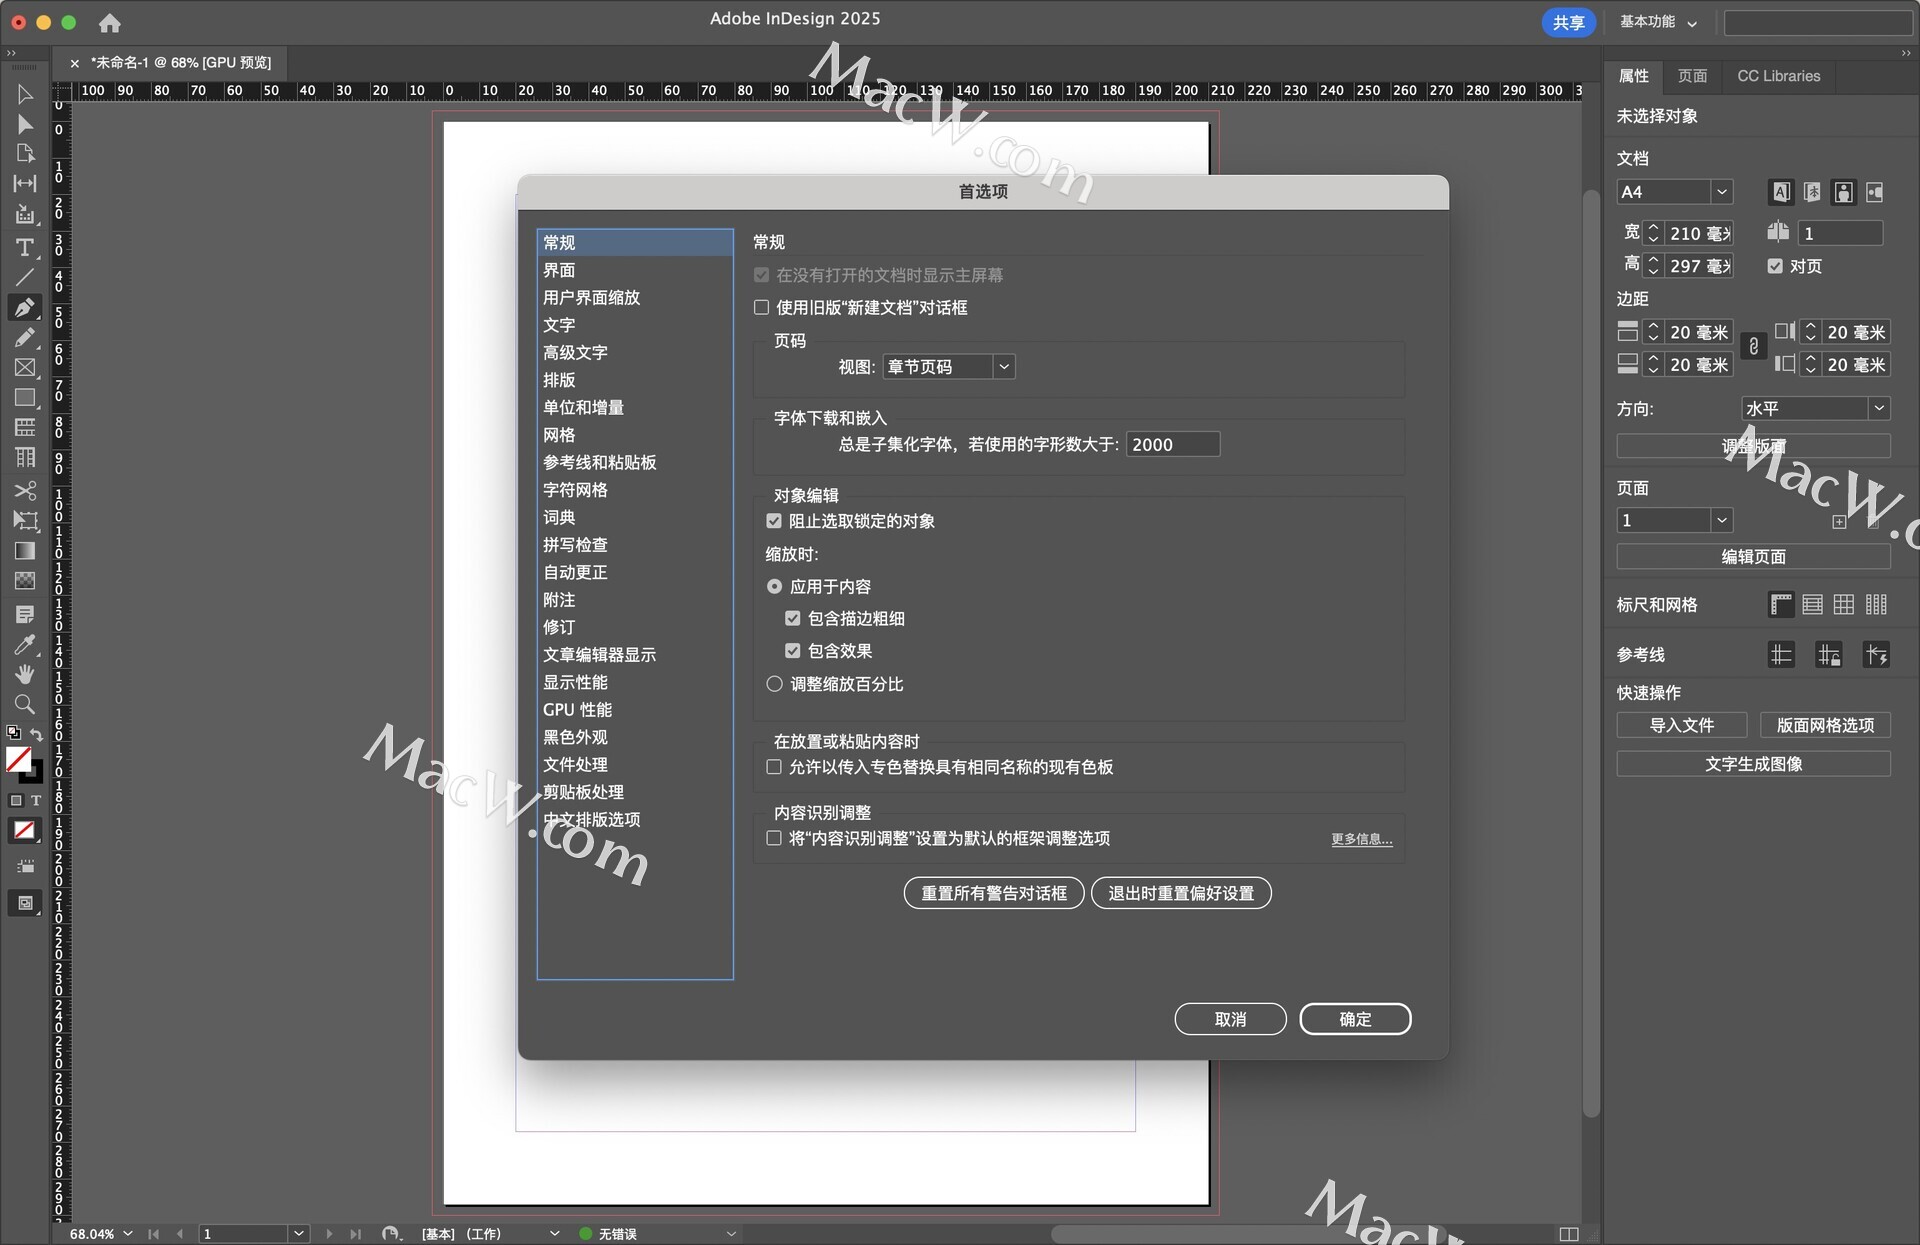
Task: Select the Type tool in toolbar
Action: (25, 247)
